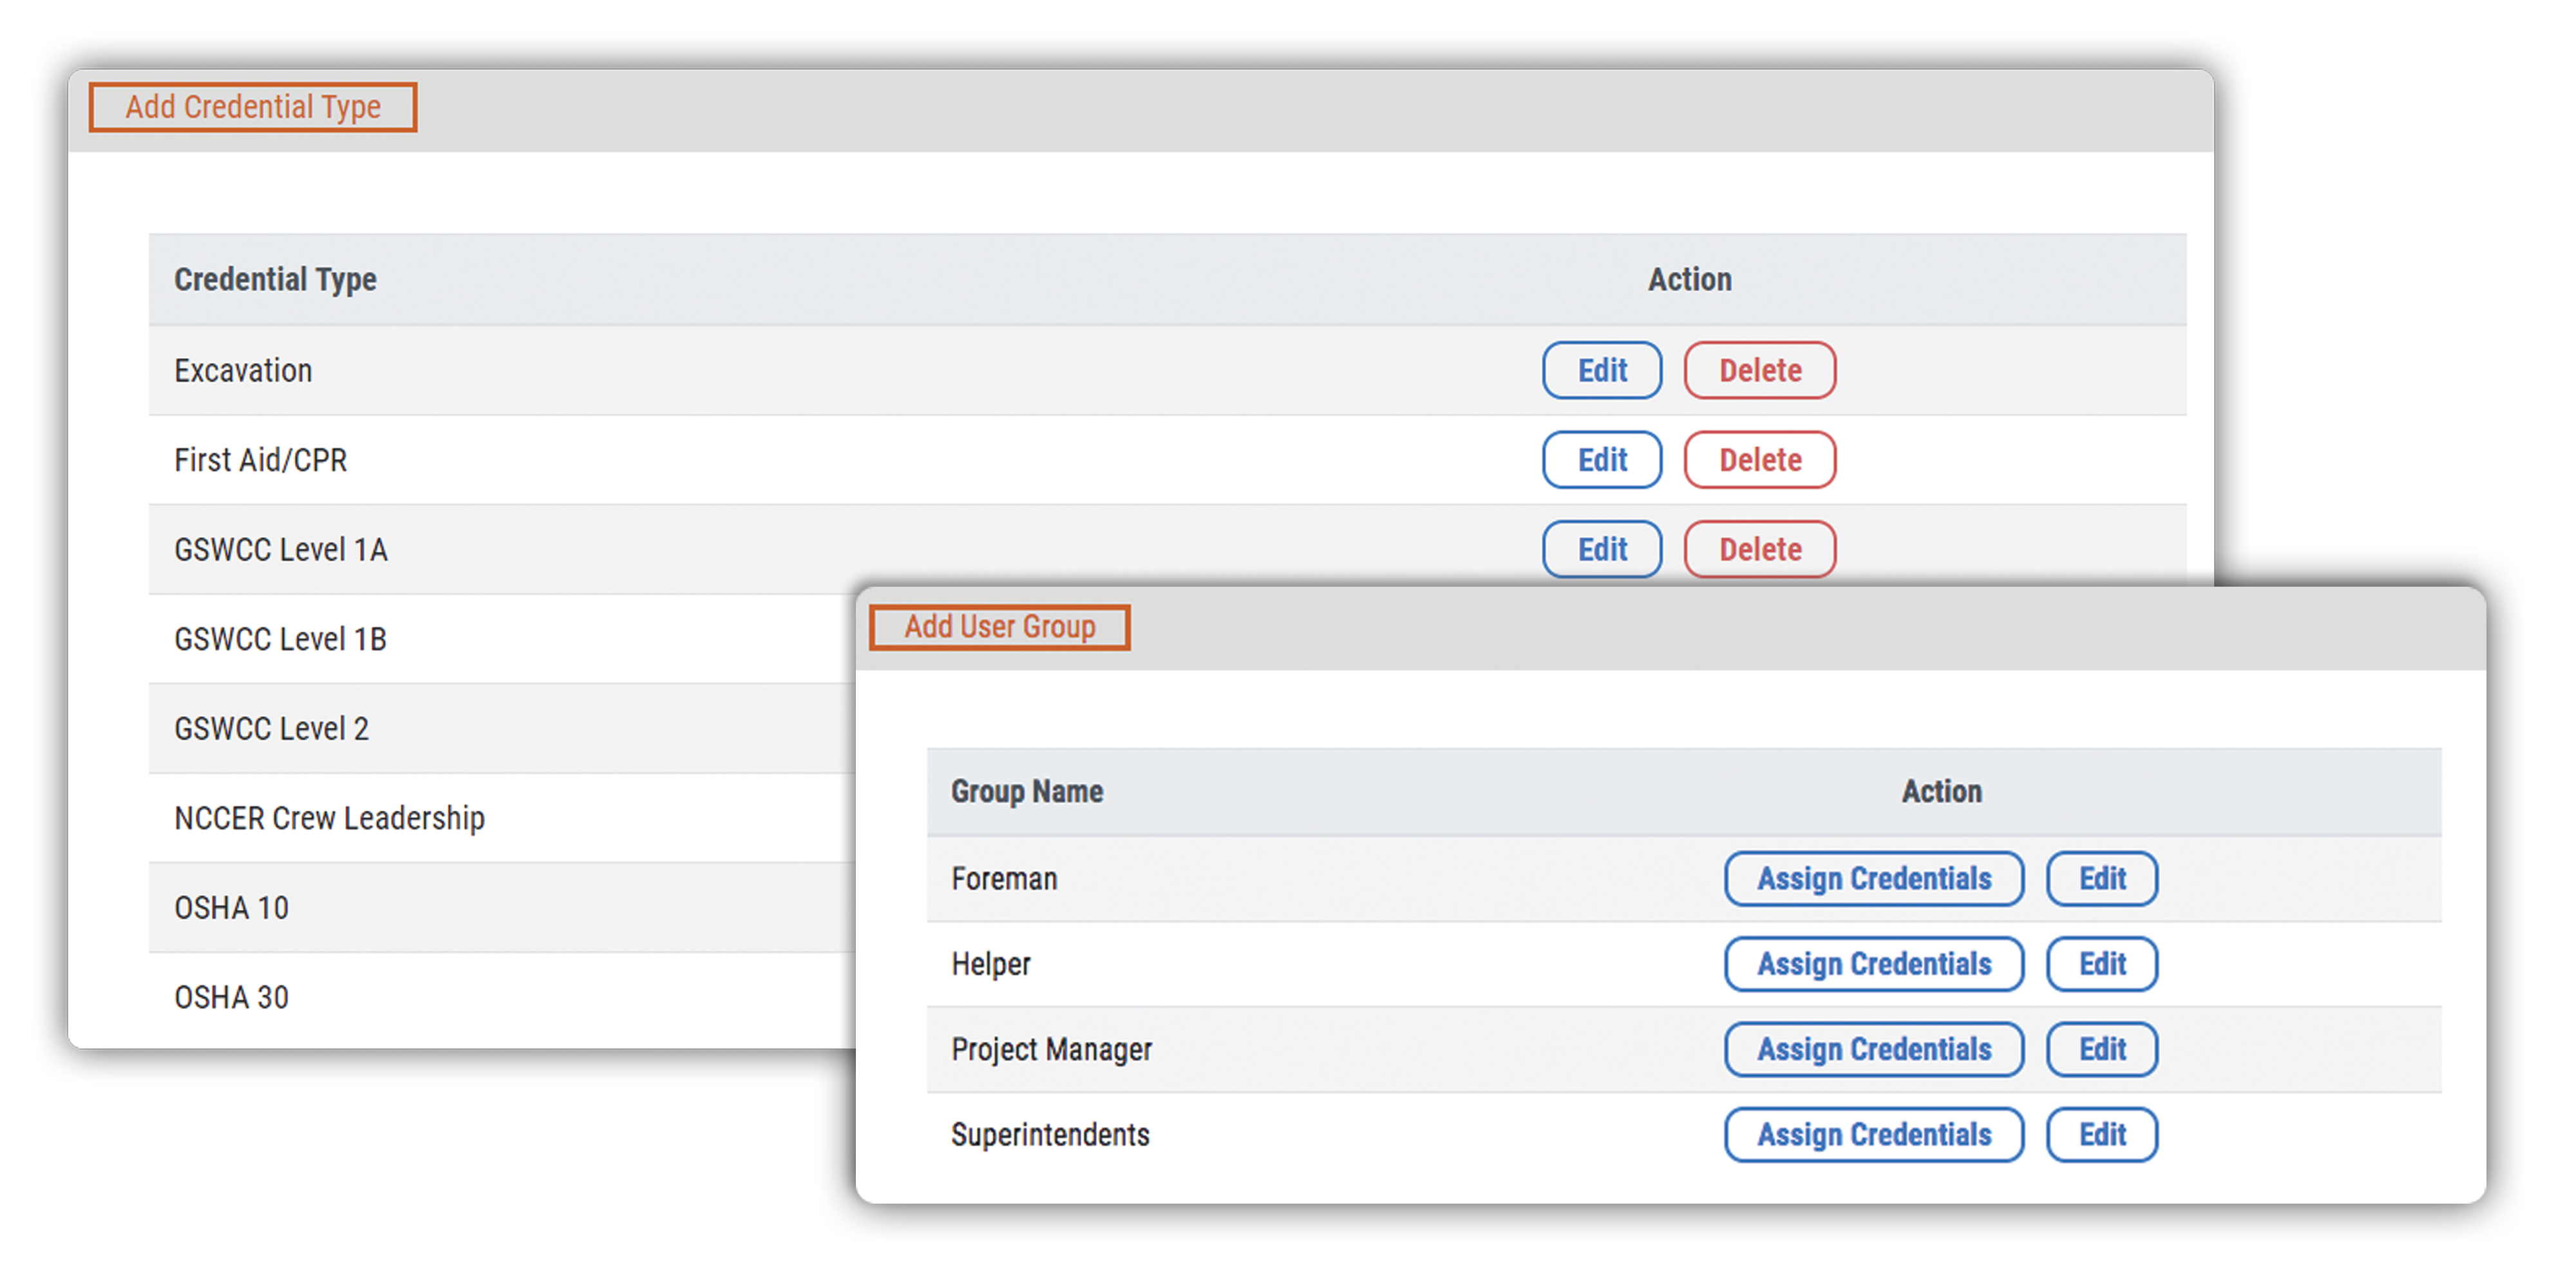Select the GSWCC Level 1B row
Image resolution: width=2576 pixels, height=1288 pixels.
pos(502,639)
